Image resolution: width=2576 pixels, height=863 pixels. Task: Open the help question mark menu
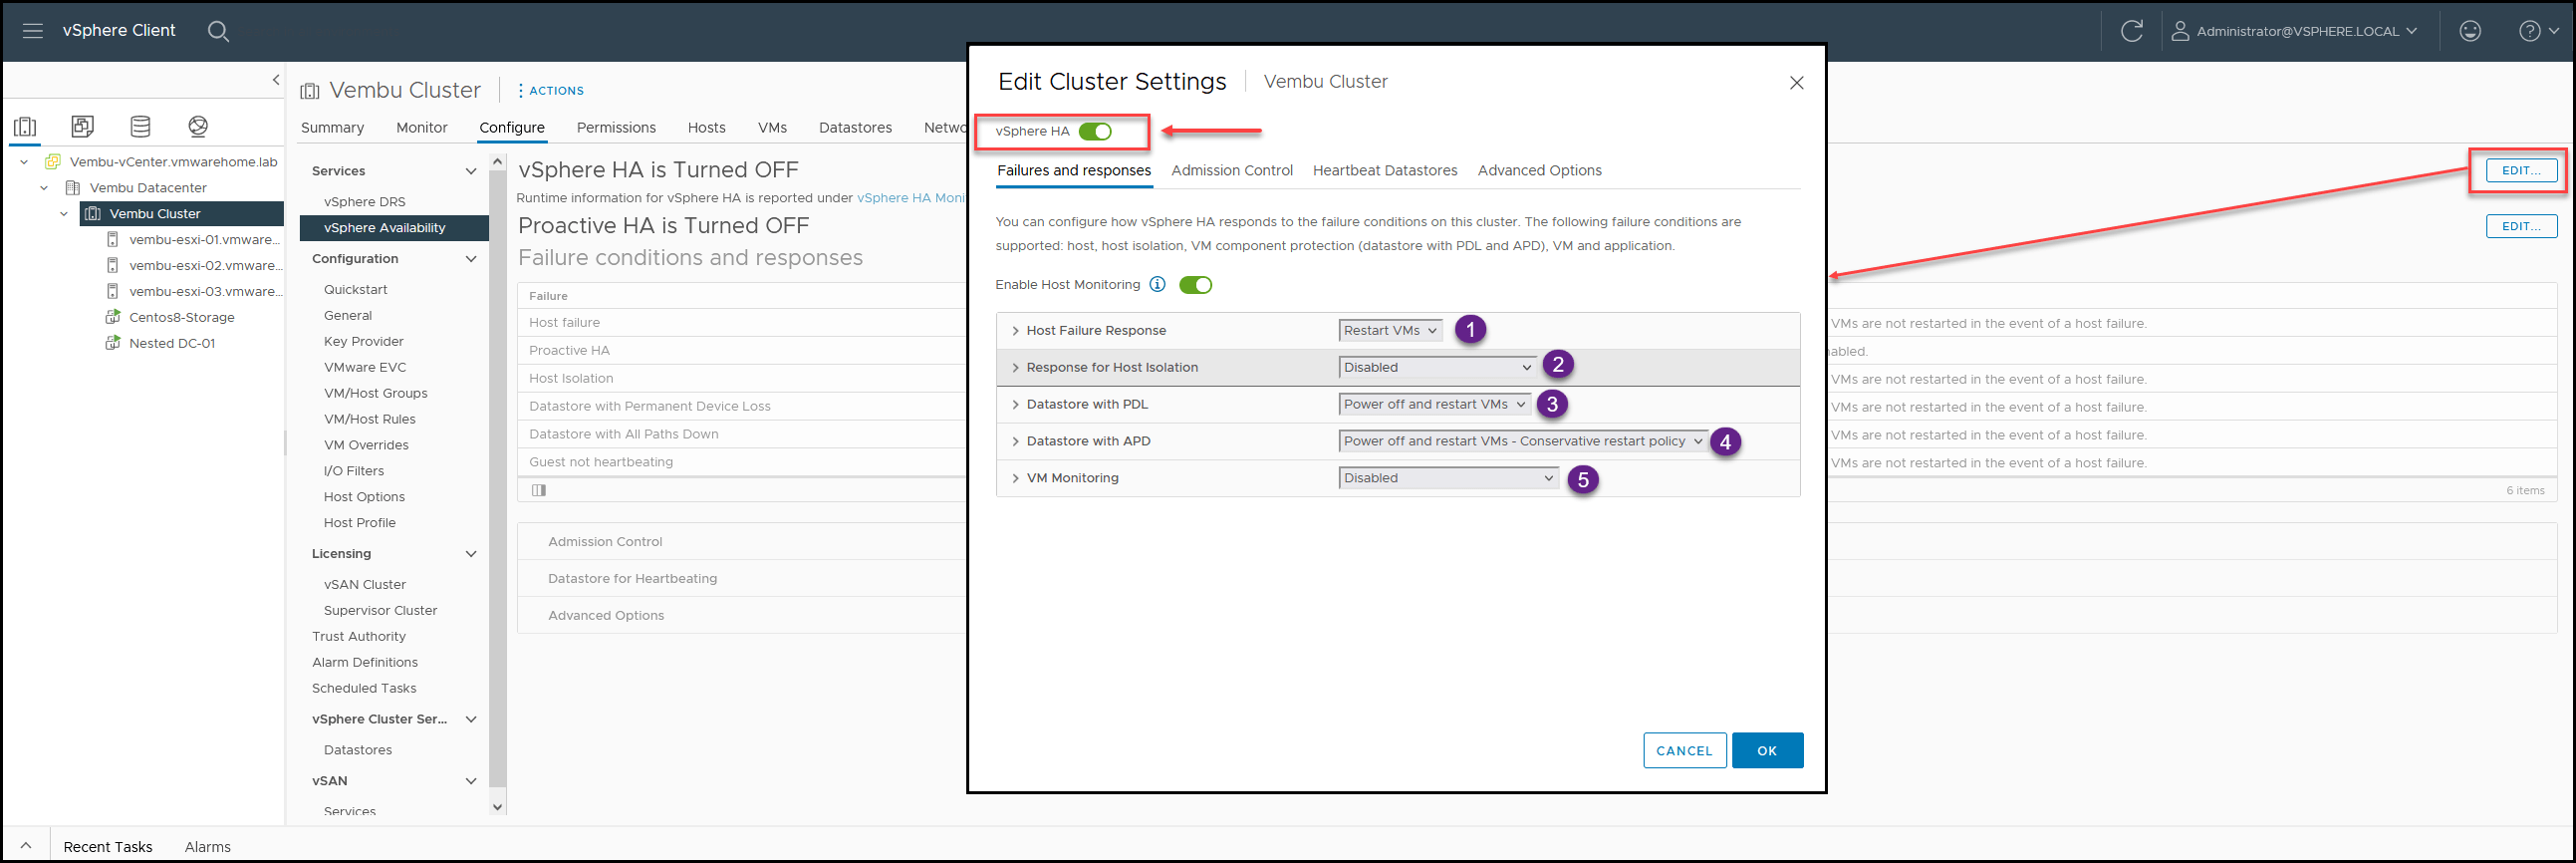point(2537,31)
